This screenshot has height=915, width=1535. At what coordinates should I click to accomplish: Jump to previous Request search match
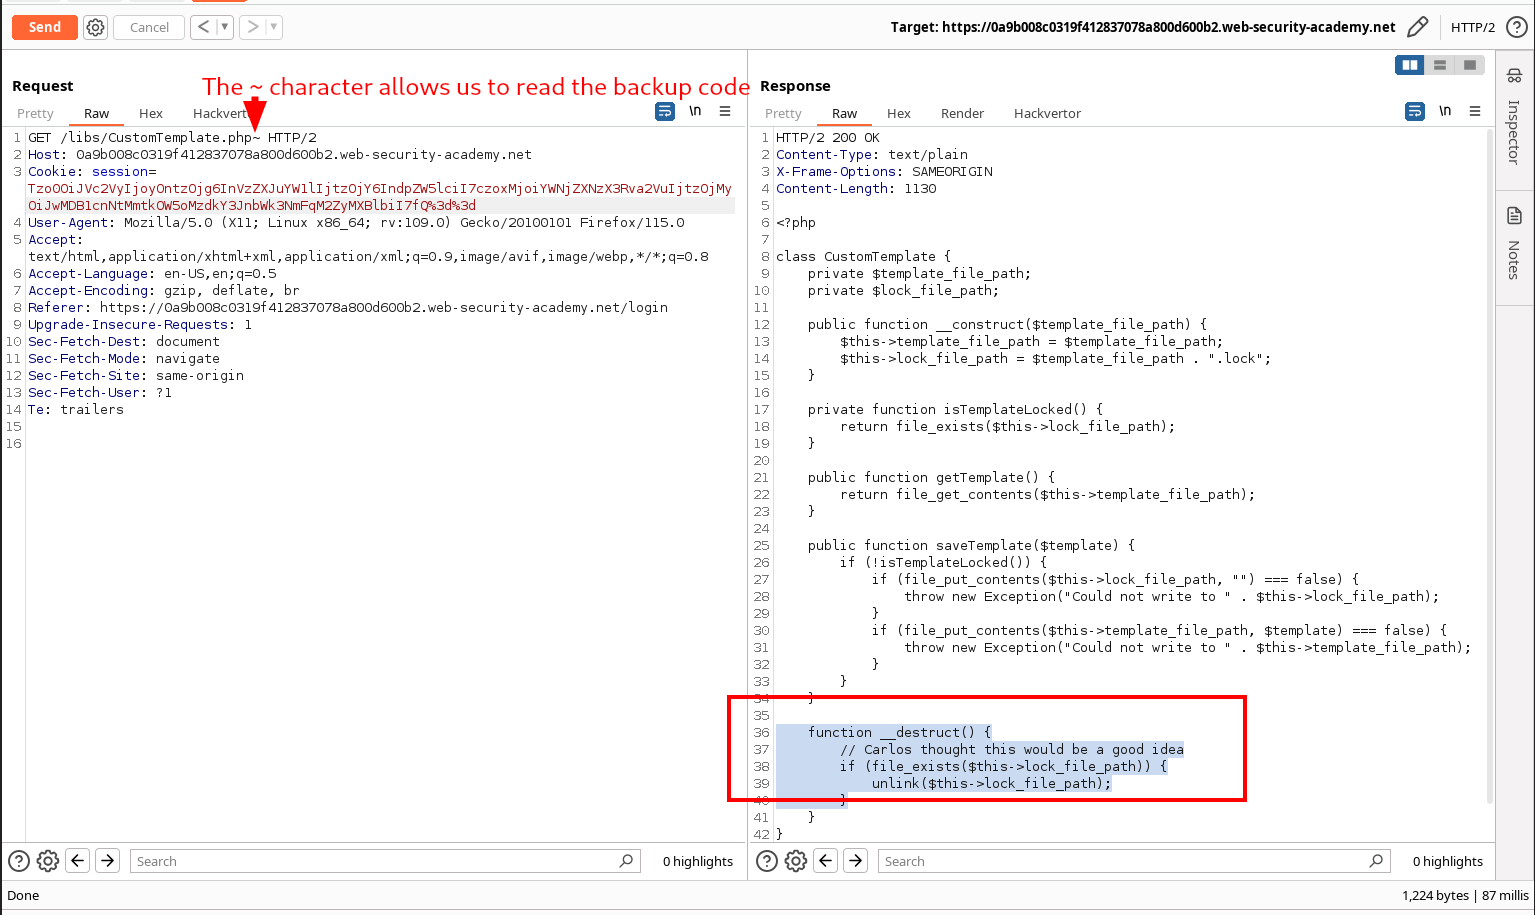tap(78, 860)
